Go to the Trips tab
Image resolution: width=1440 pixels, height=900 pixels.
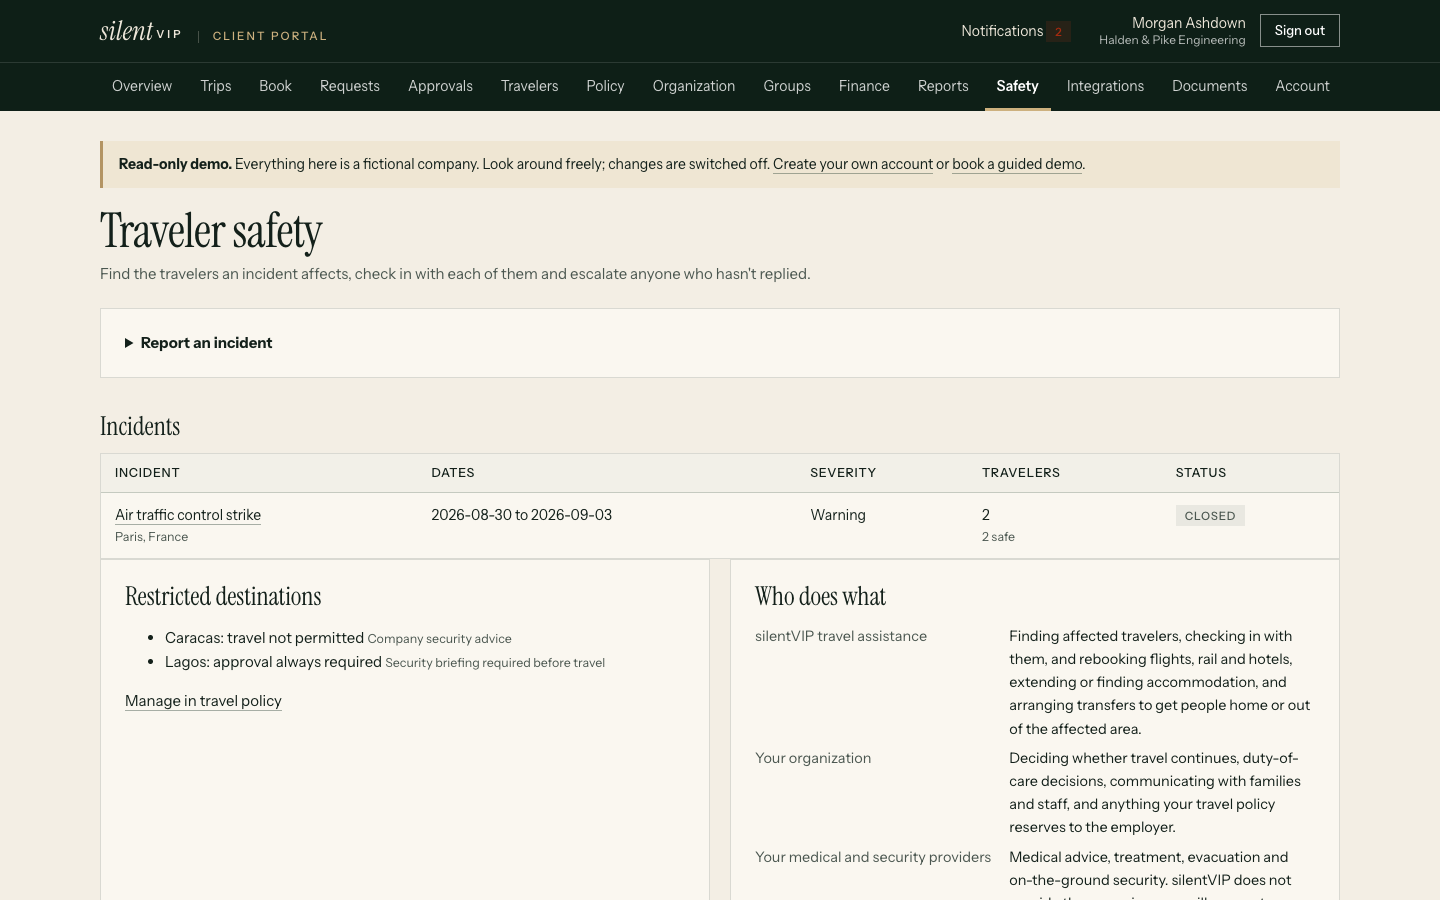pos(216,86)
